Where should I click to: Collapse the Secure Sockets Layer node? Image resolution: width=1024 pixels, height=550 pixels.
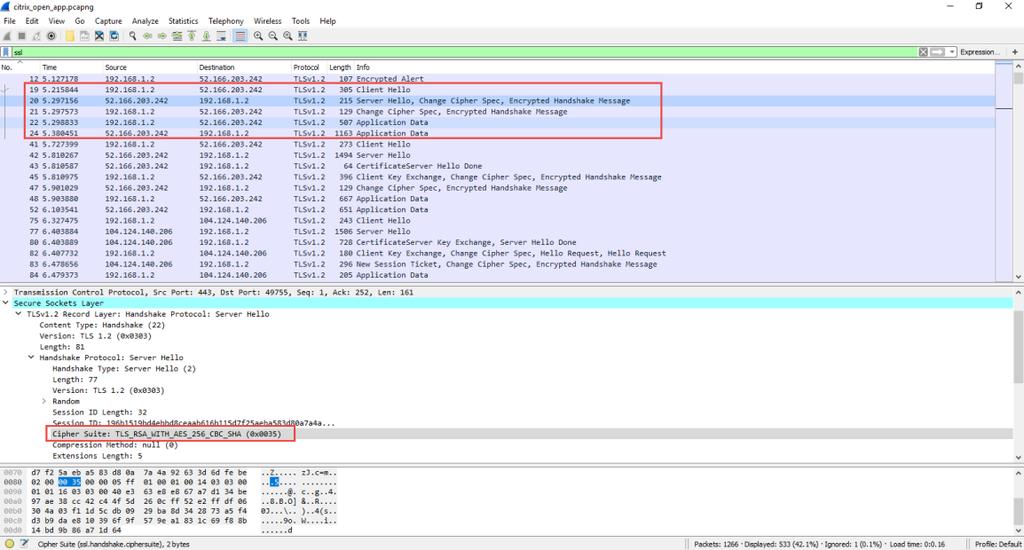(6, 303)
